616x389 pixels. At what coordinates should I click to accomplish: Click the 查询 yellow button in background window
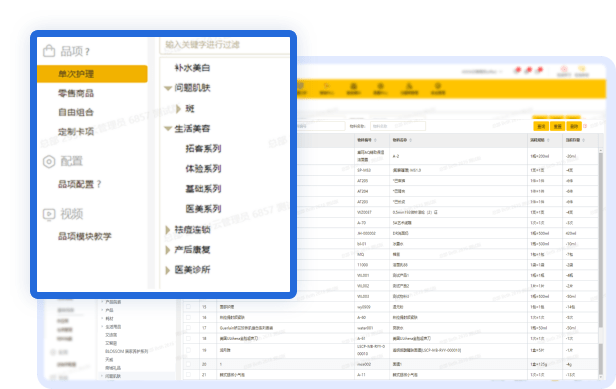(541, 126)
